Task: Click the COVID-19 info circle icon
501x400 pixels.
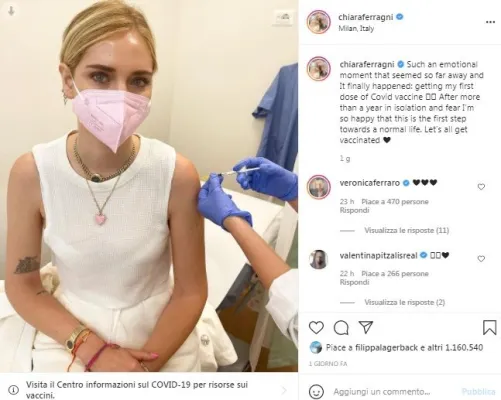Action: [13, 389]
